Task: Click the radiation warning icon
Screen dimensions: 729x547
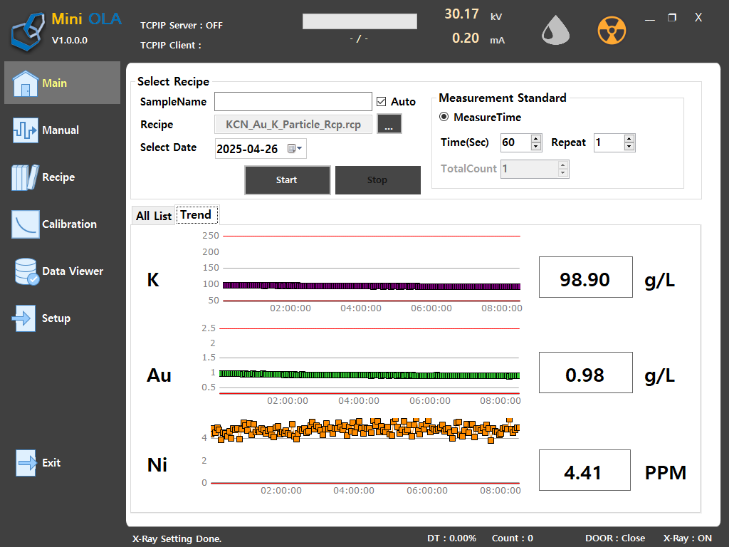Action: coord(611,31)
